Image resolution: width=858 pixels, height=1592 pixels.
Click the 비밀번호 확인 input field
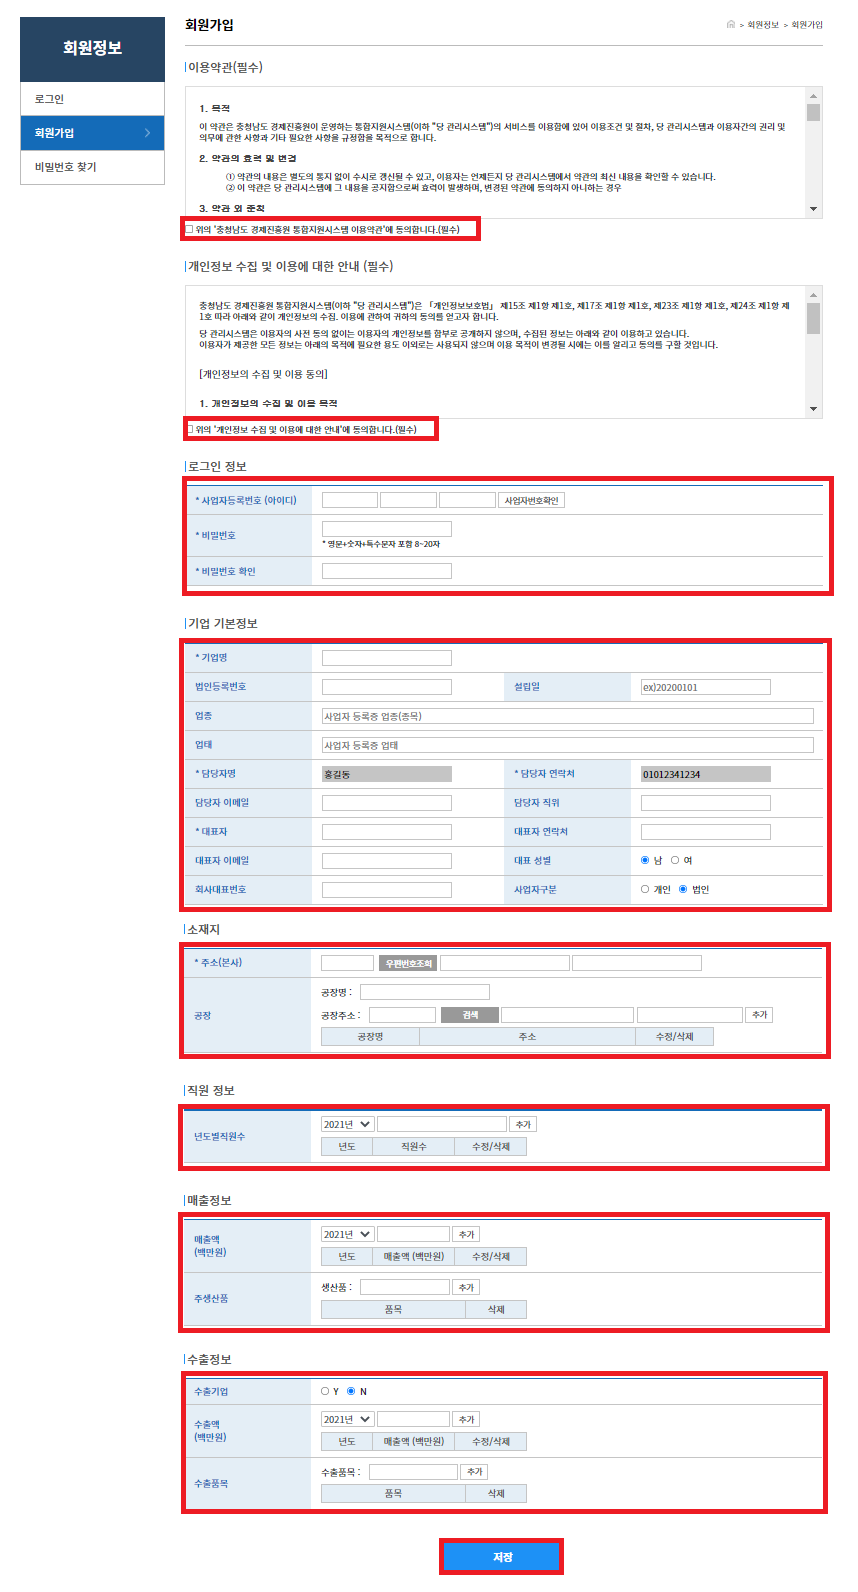coord(387,571)
